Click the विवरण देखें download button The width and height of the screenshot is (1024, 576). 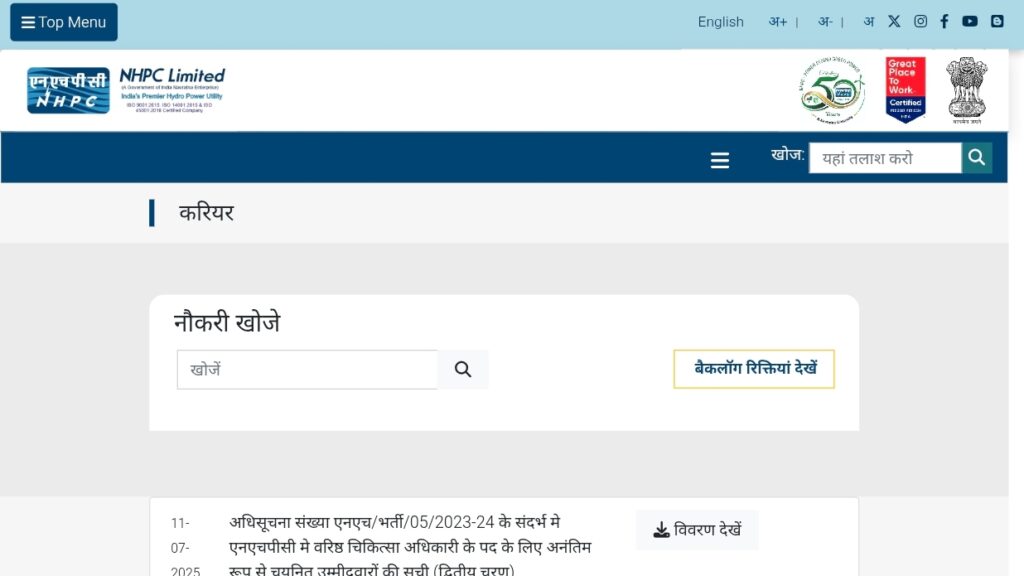point(697,530)
